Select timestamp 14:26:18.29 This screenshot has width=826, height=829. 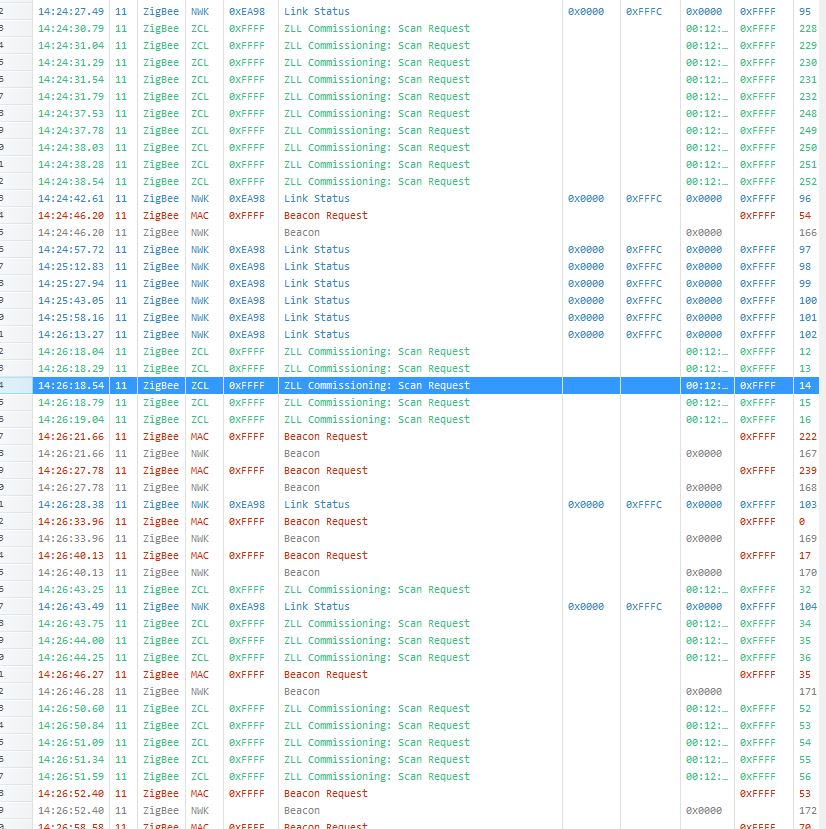[x=71, y=368]
